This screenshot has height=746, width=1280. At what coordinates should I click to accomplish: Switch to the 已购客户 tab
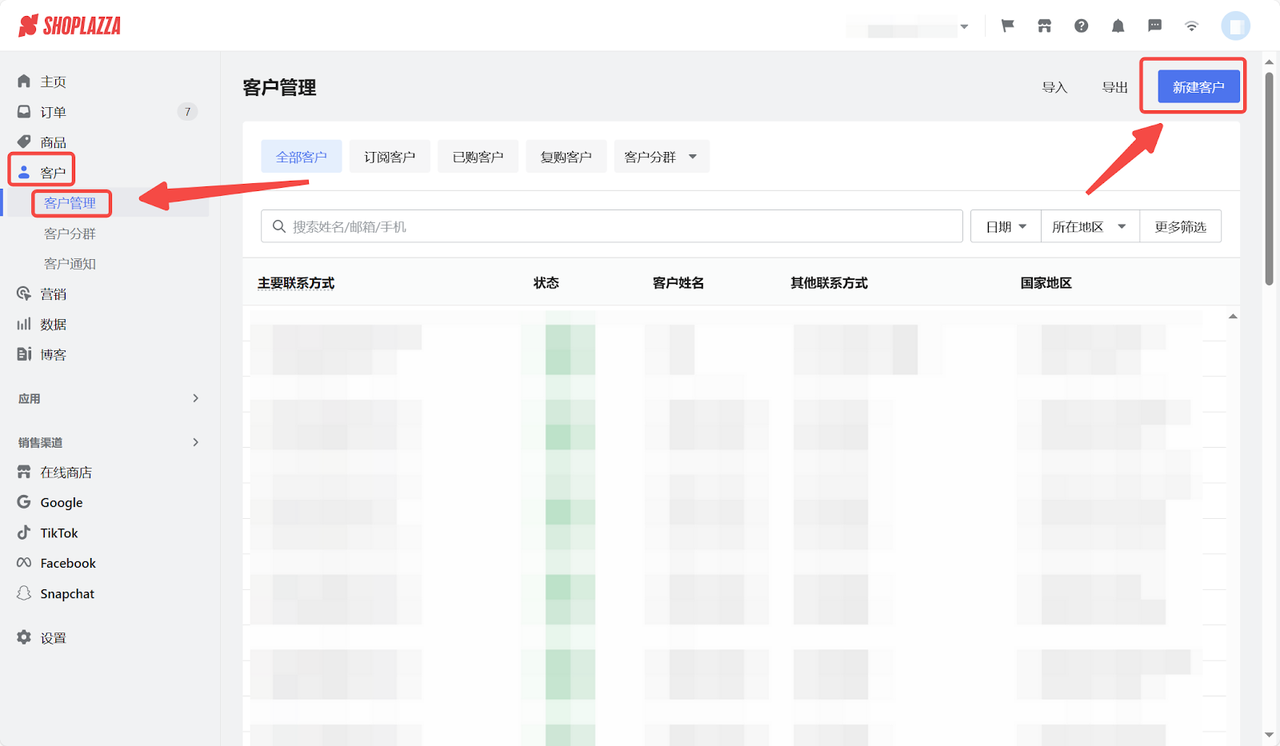point(478,156)
